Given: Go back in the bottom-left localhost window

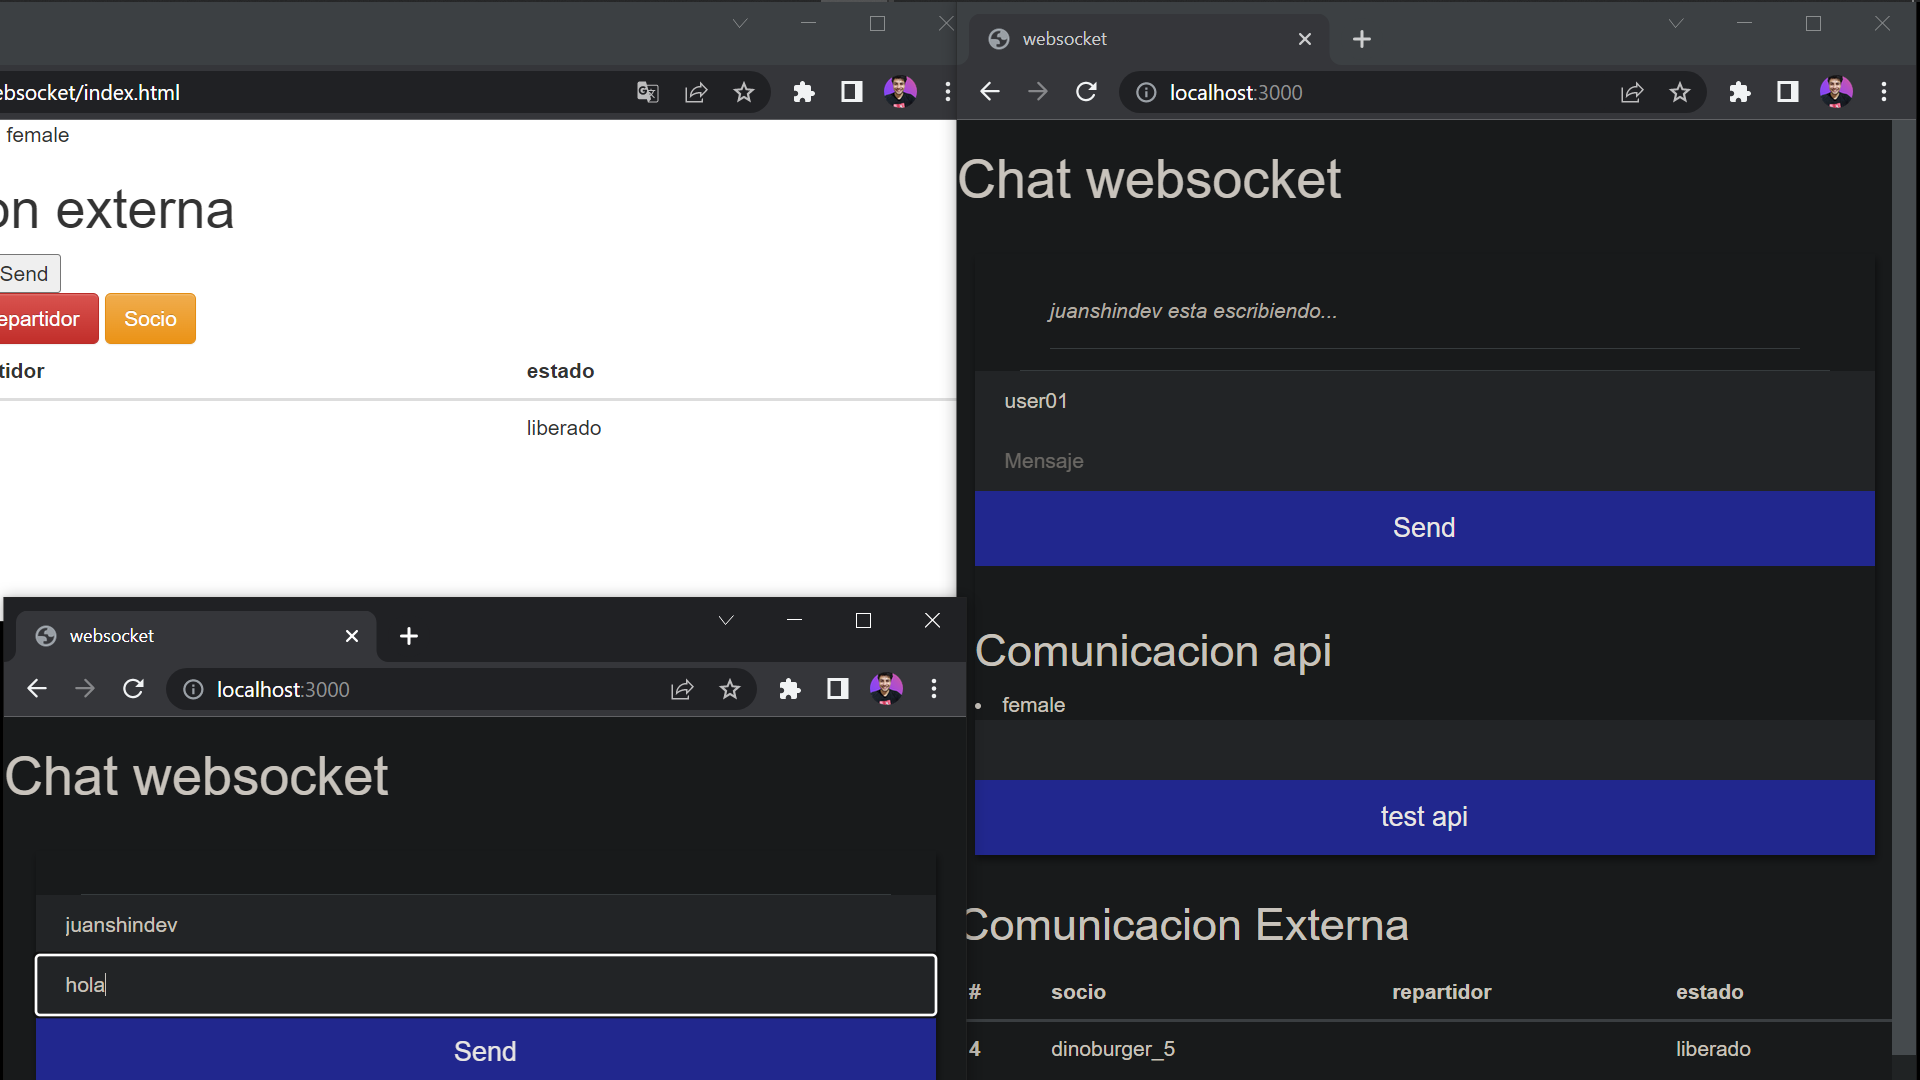Looking at the screenshot, I should click(x=37, y=689).
